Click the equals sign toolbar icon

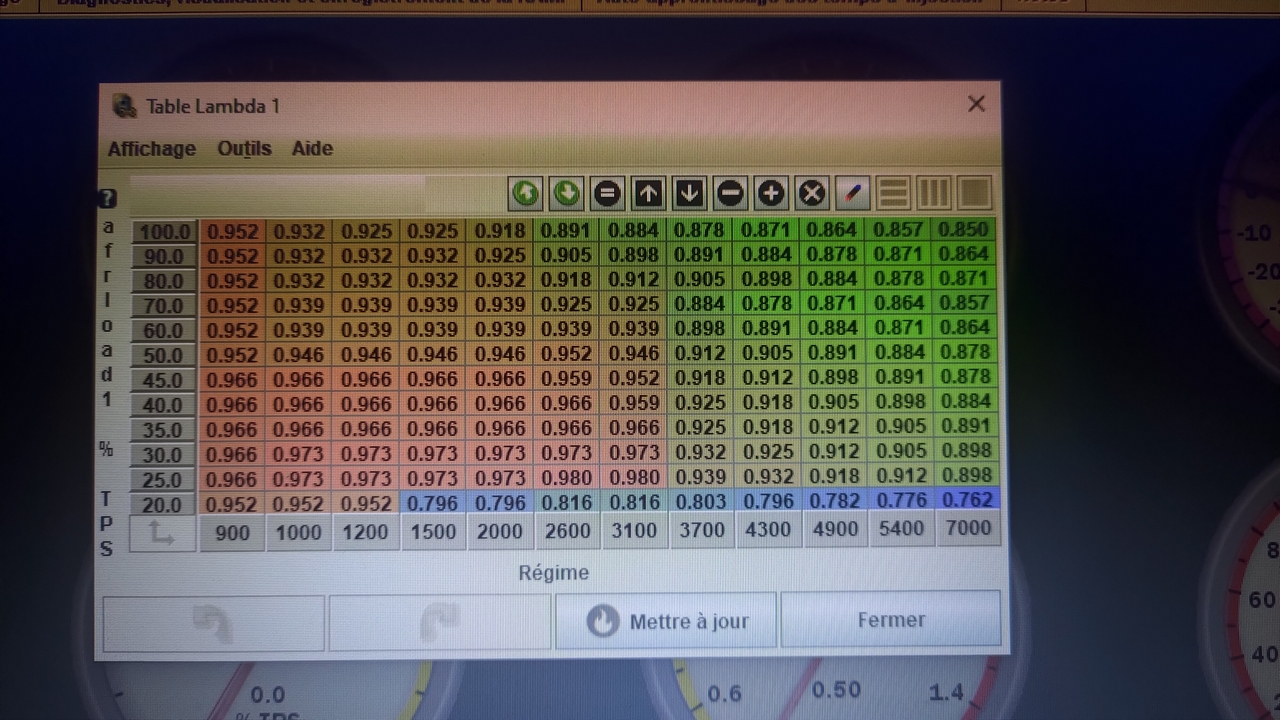click(607, 193)
